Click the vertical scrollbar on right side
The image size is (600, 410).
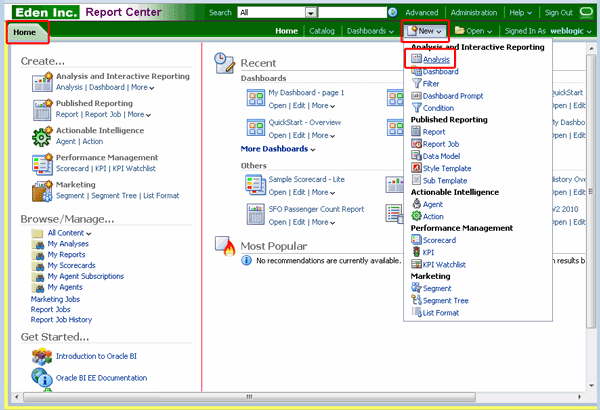591,189
